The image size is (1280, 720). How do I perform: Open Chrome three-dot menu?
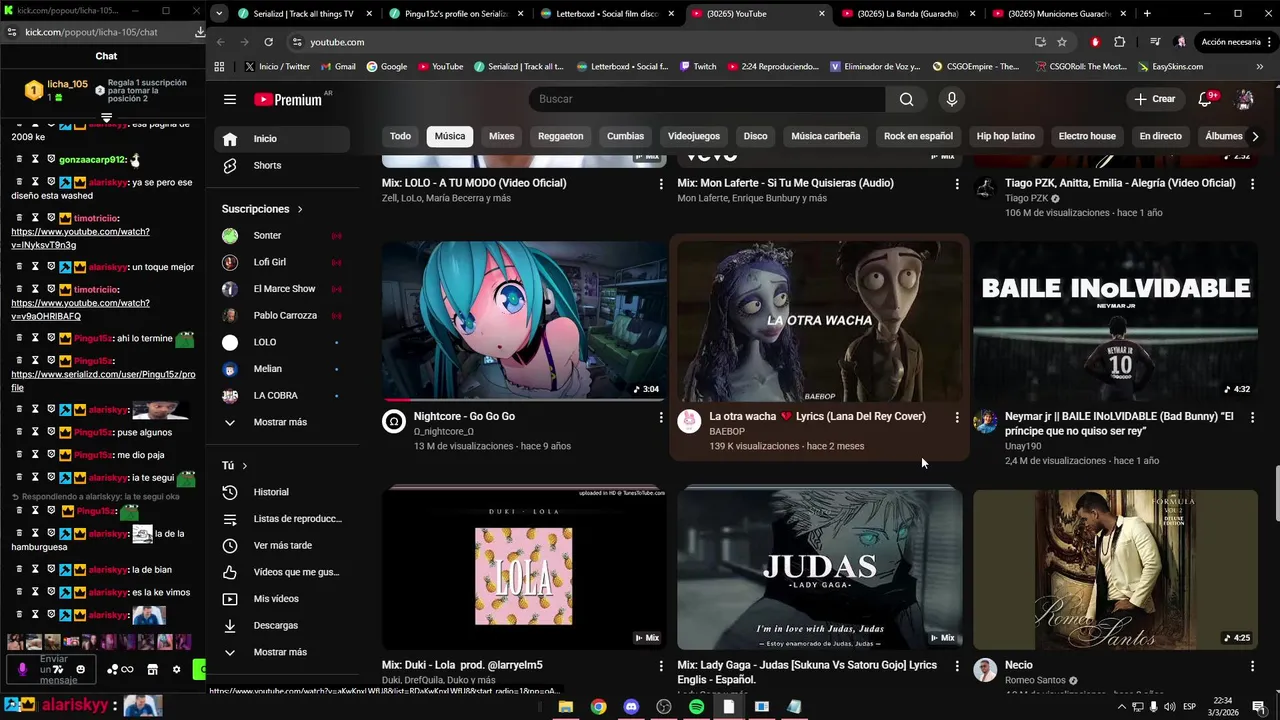pos(1267,42)
